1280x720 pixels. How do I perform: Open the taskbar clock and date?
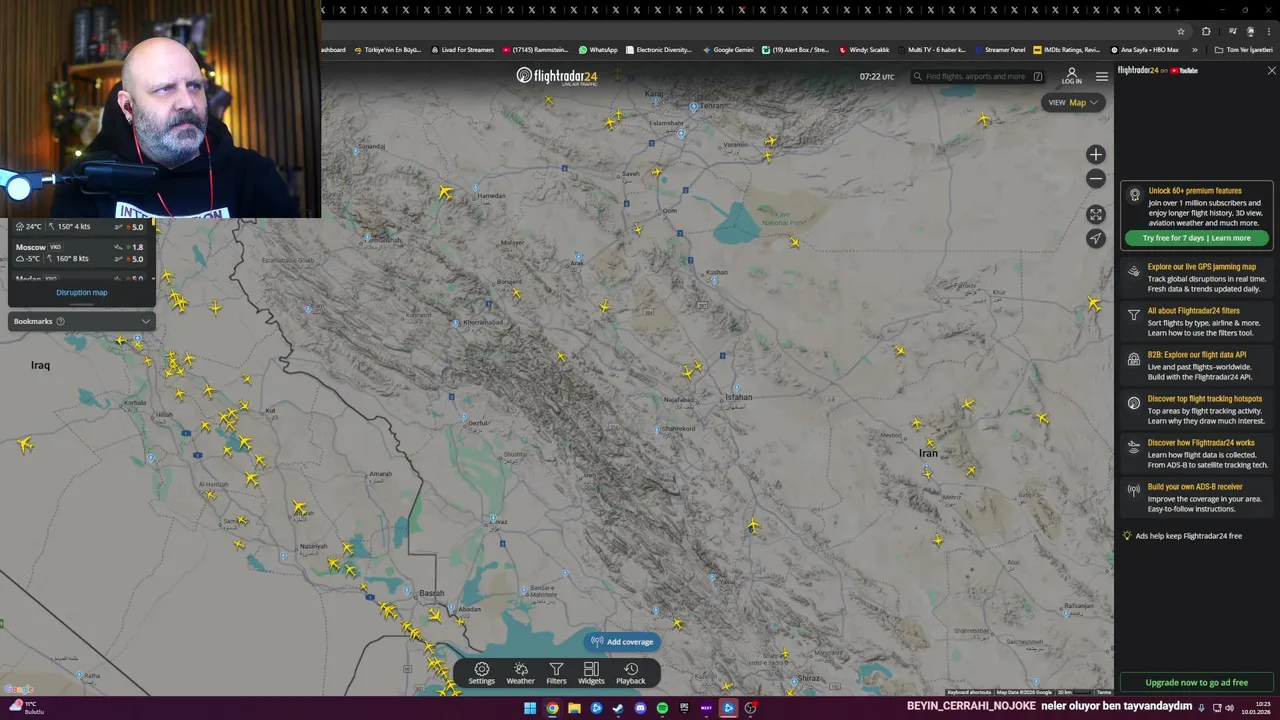1254,708
